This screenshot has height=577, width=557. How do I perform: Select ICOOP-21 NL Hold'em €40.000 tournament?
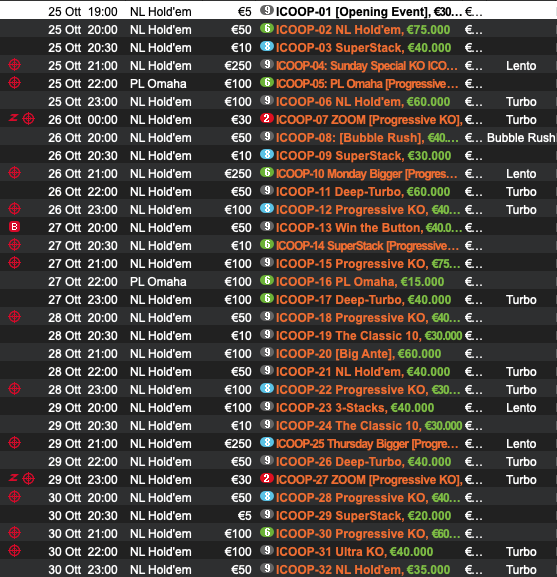[x=363, y=372]
